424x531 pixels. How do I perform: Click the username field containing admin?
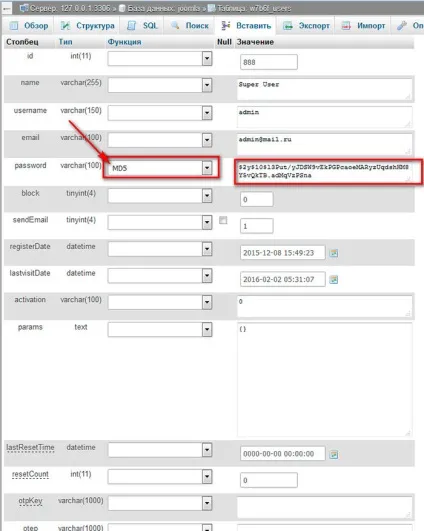(325, 117)
